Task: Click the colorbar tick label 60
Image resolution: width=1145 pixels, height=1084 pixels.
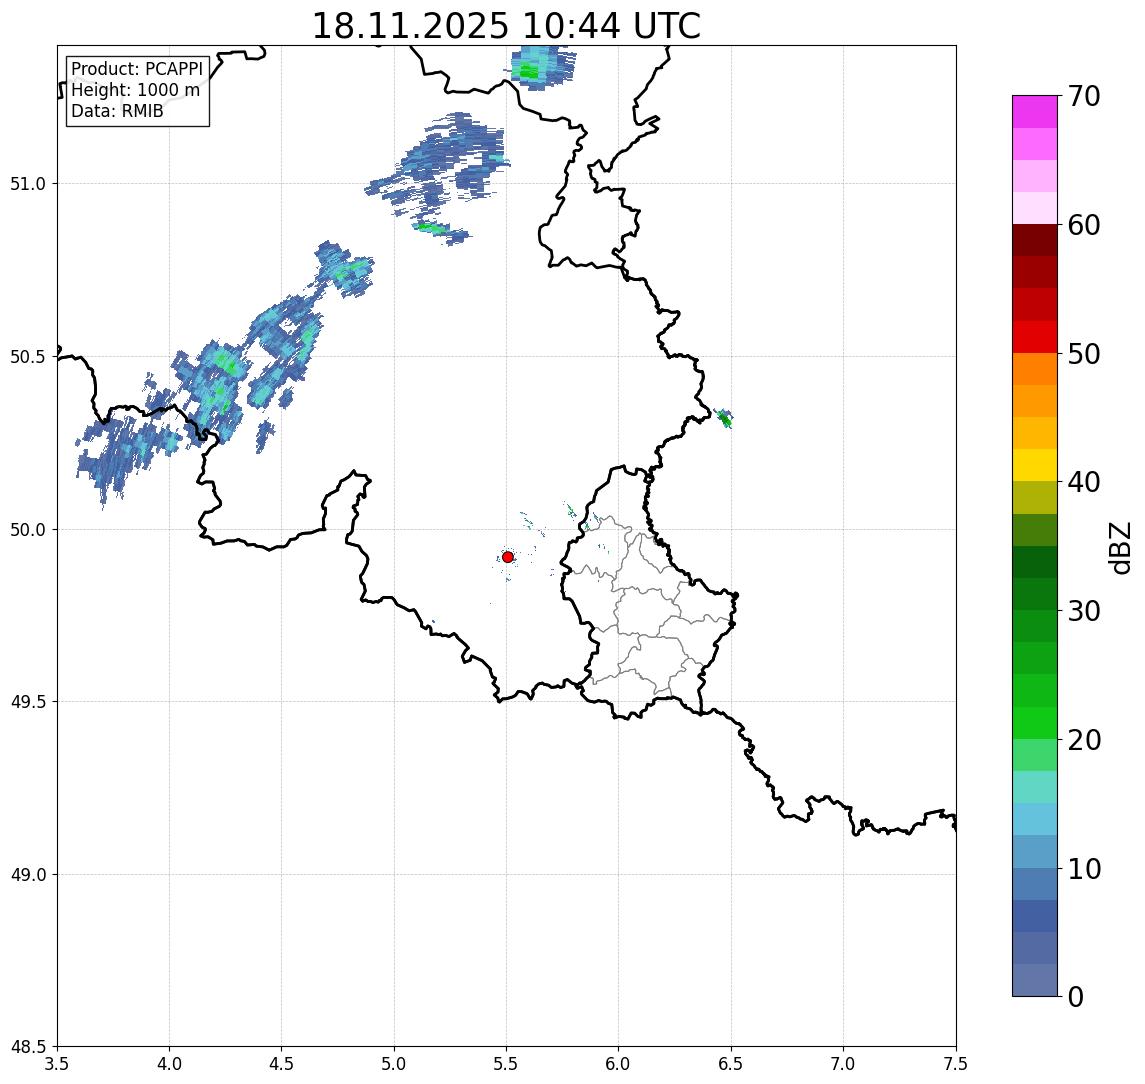Action: [x=1084, y=226]
